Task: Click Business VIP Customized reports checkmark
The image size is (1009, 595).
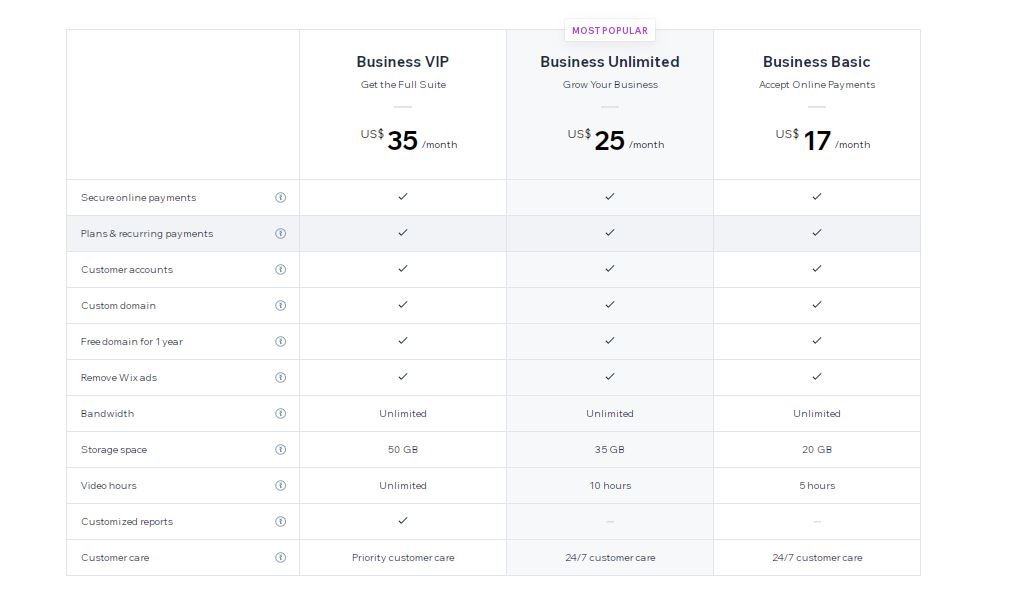Action: [x=403, y=520]
